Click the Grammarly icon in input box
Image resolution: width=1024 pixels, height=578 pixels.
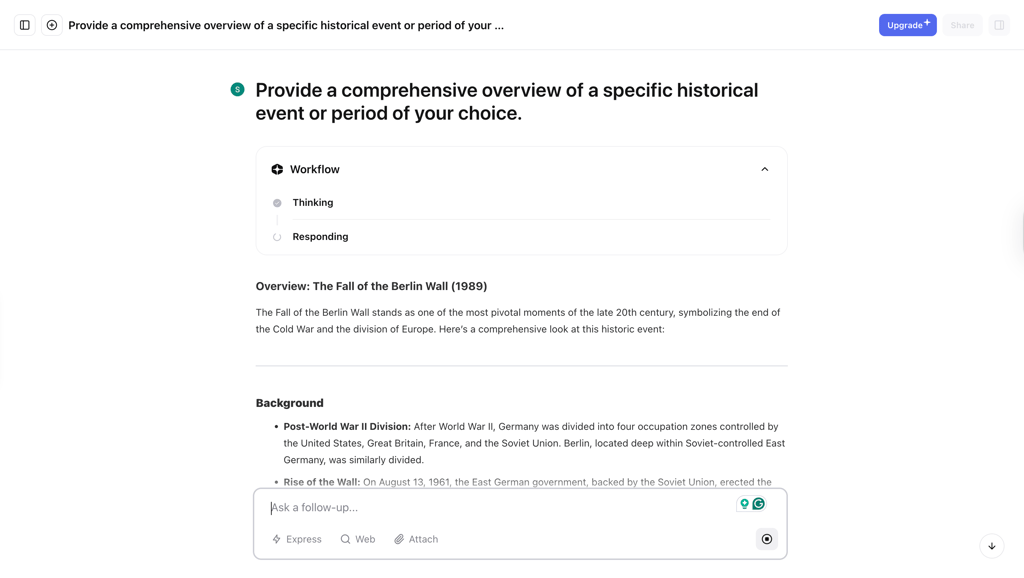click(x=758, y=504)
